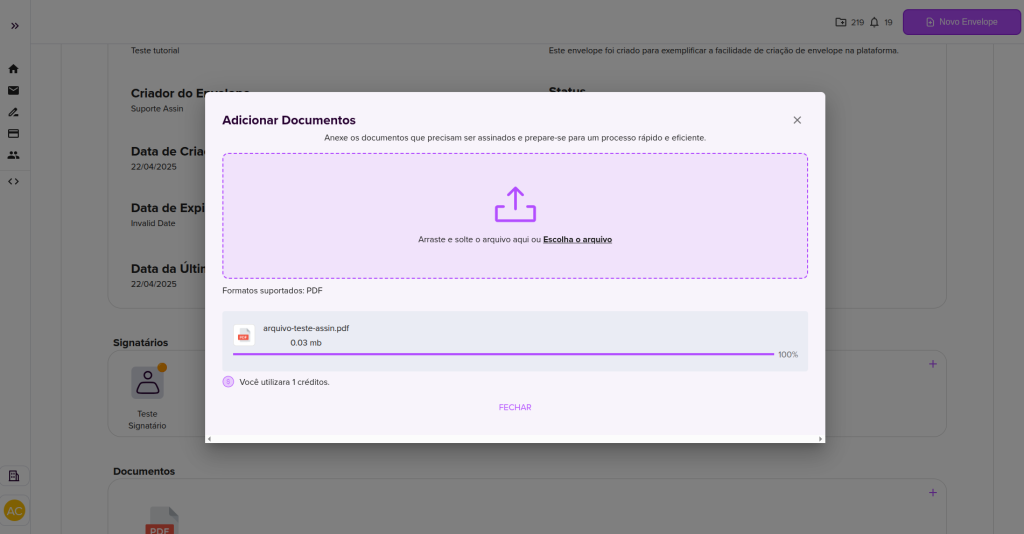Open the developer code icon in sidebar
This screenshot has height=534, width=1024.
(13, 181)
